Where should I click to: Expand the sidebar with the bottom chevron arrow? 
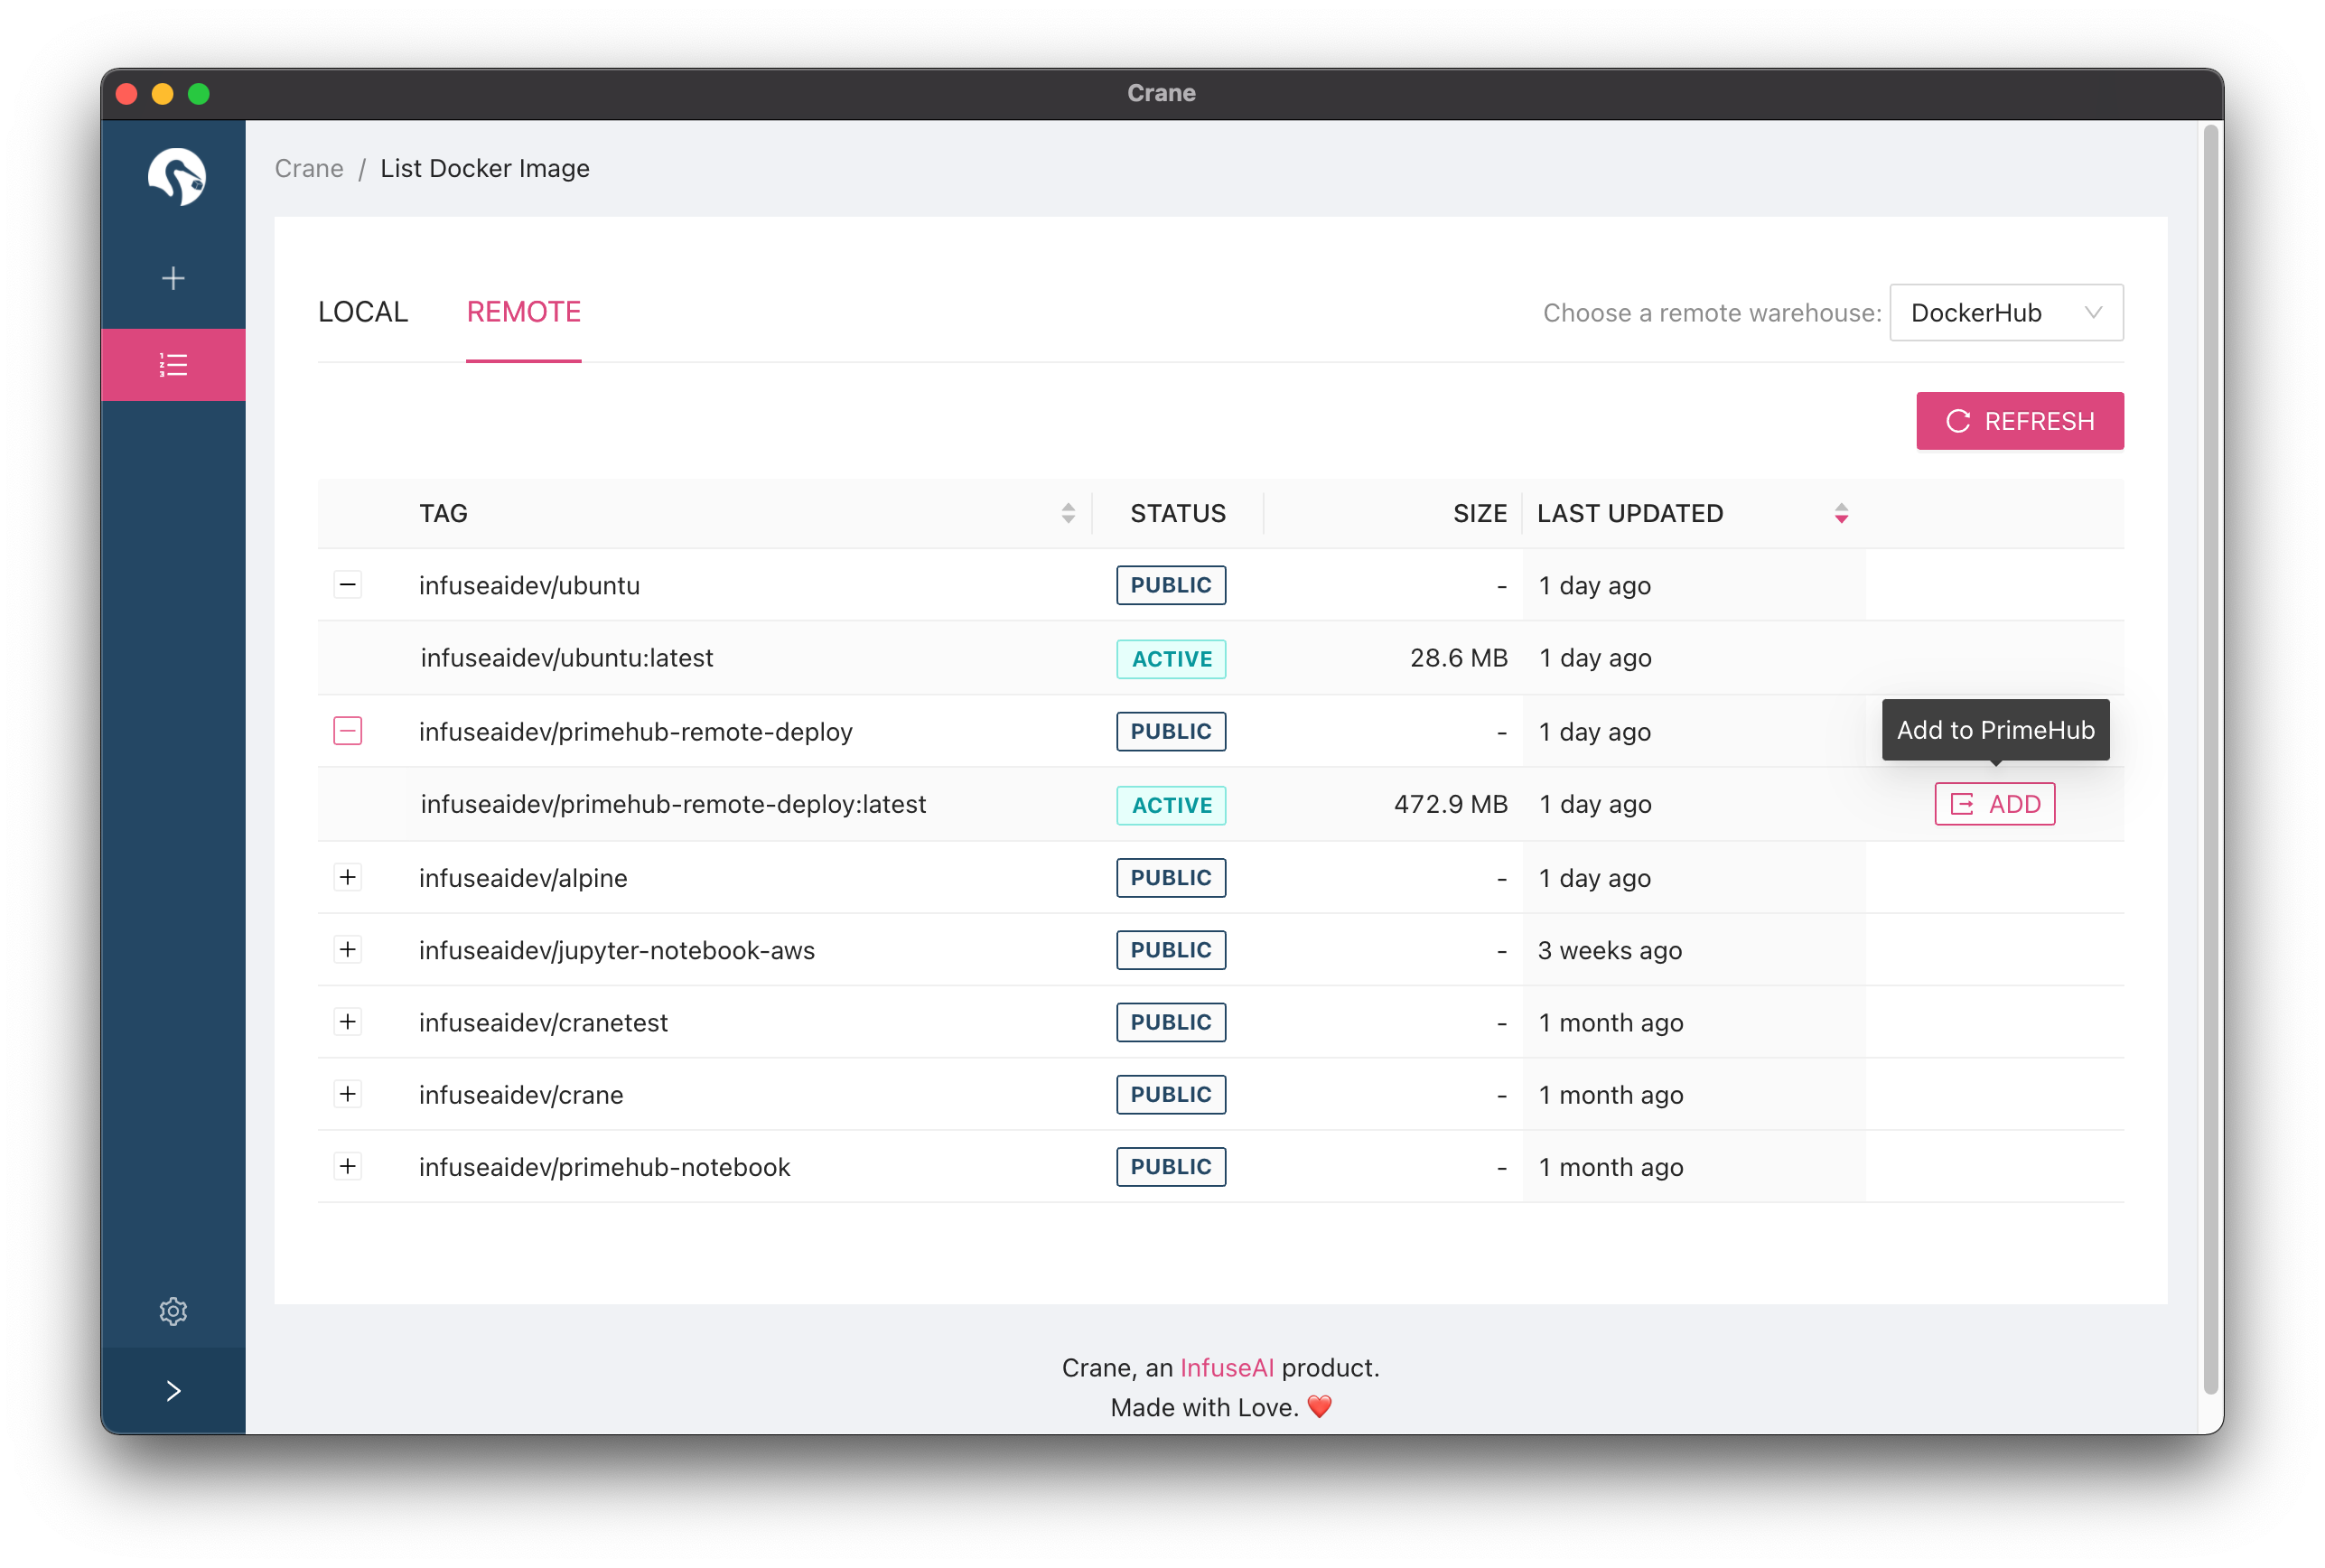click(x=173, y=1390)
